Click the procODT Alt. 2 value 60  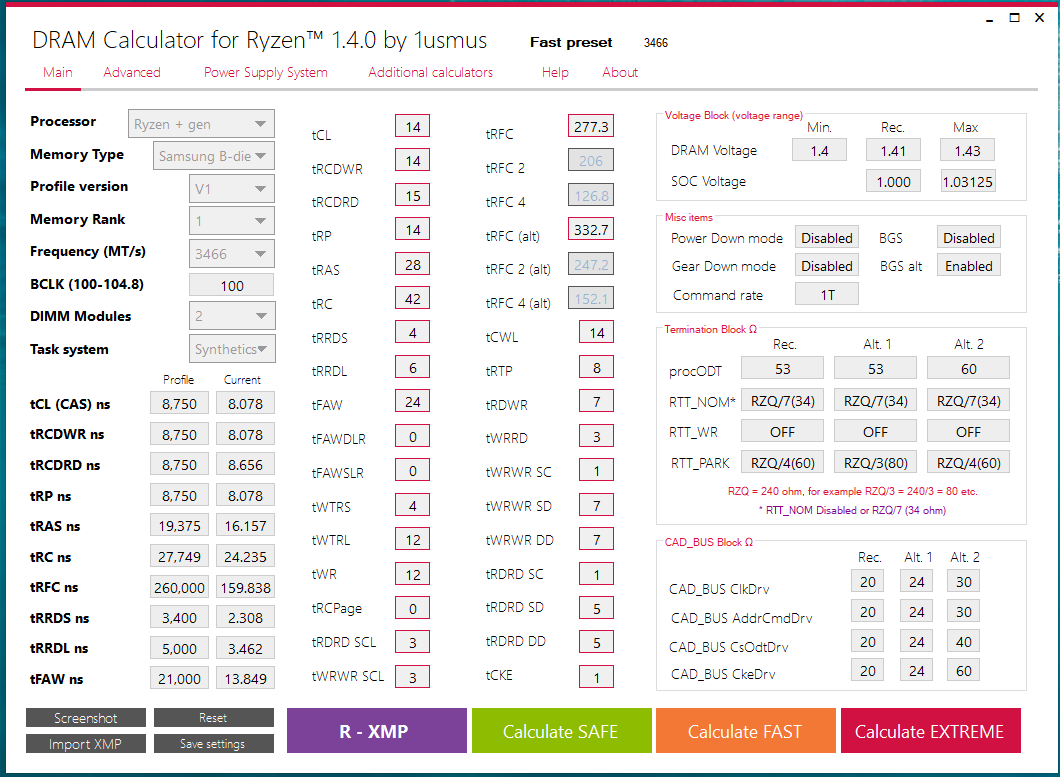(x=968, y=369)
